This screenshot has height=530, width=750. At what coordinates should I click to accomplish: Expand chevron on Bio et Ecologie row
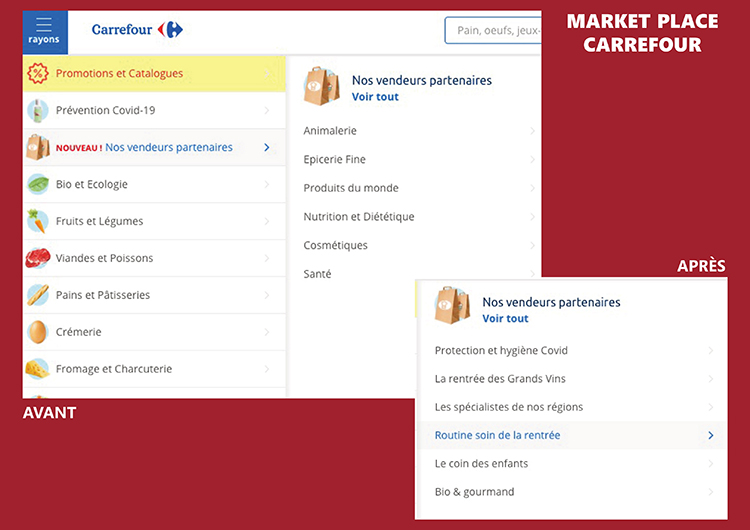[x=267, y=184]
